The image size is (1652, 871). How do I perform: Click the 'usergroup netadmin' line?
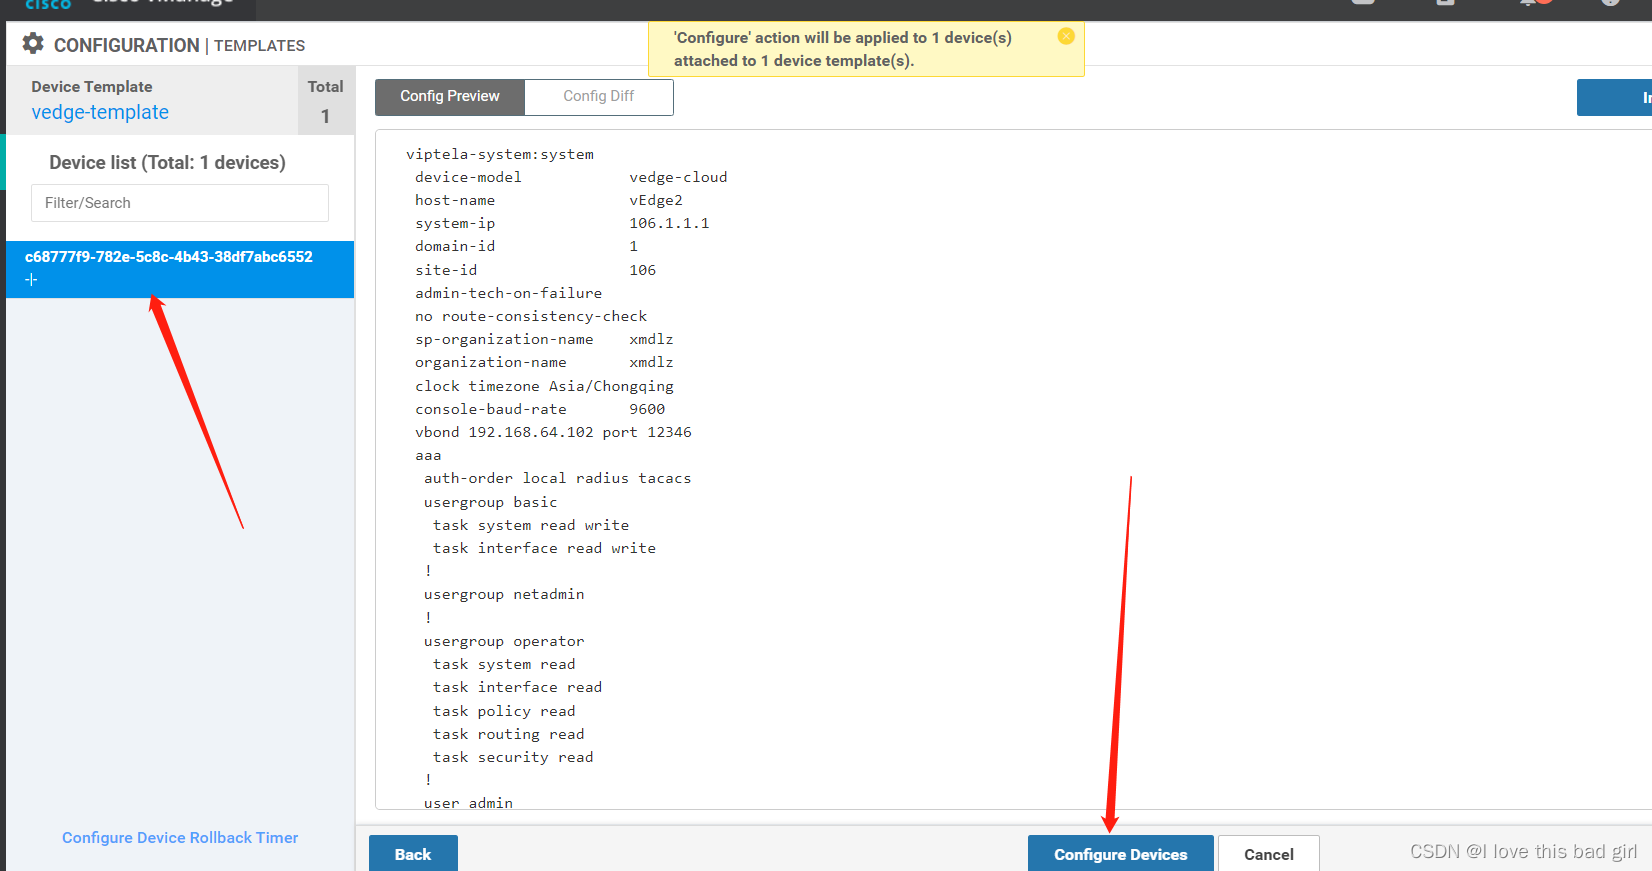[x=504, y=594]
